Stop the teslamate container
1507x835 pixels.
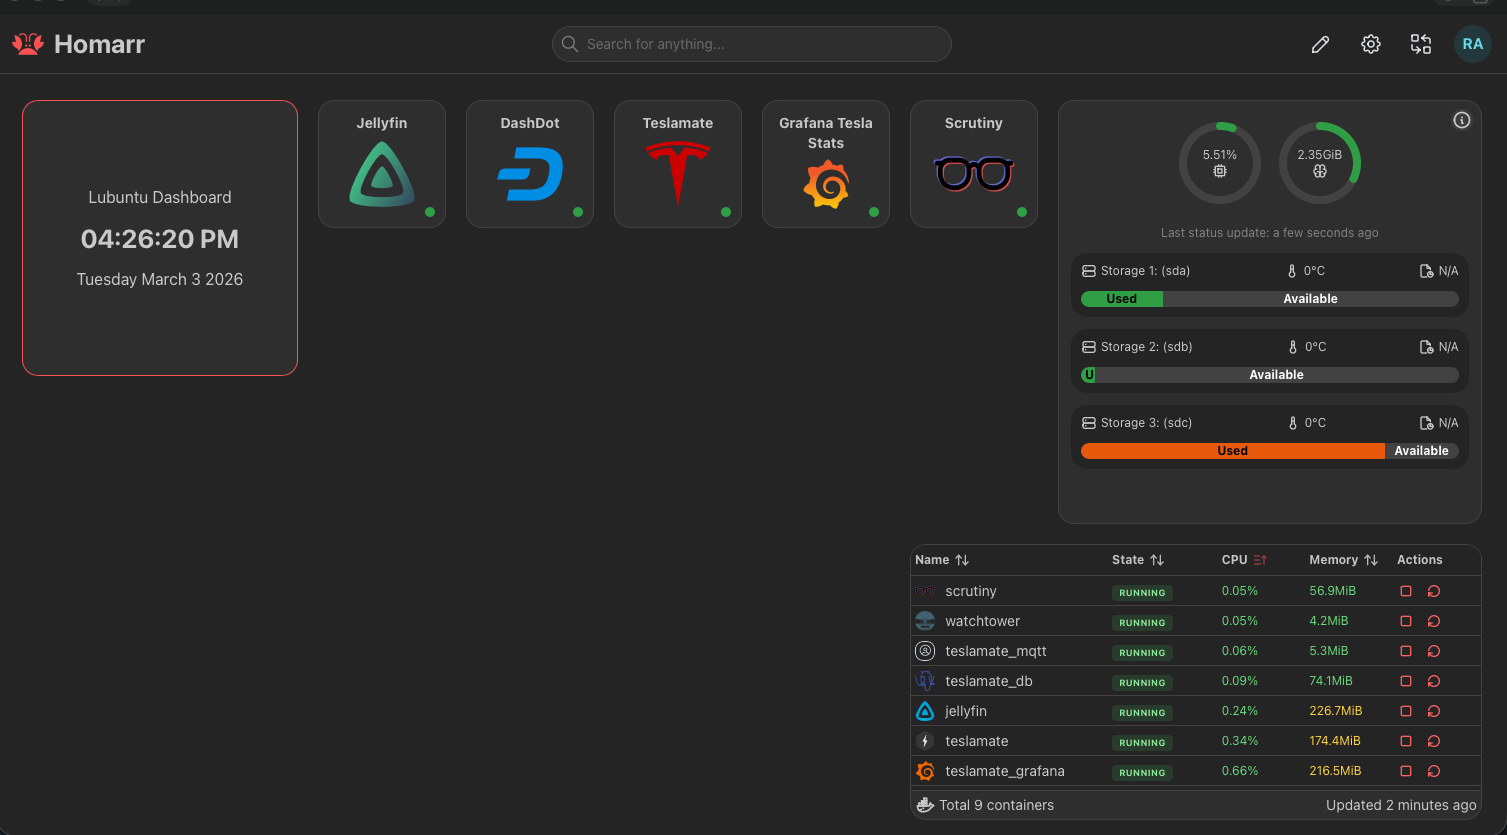(x=1406, y=741)
